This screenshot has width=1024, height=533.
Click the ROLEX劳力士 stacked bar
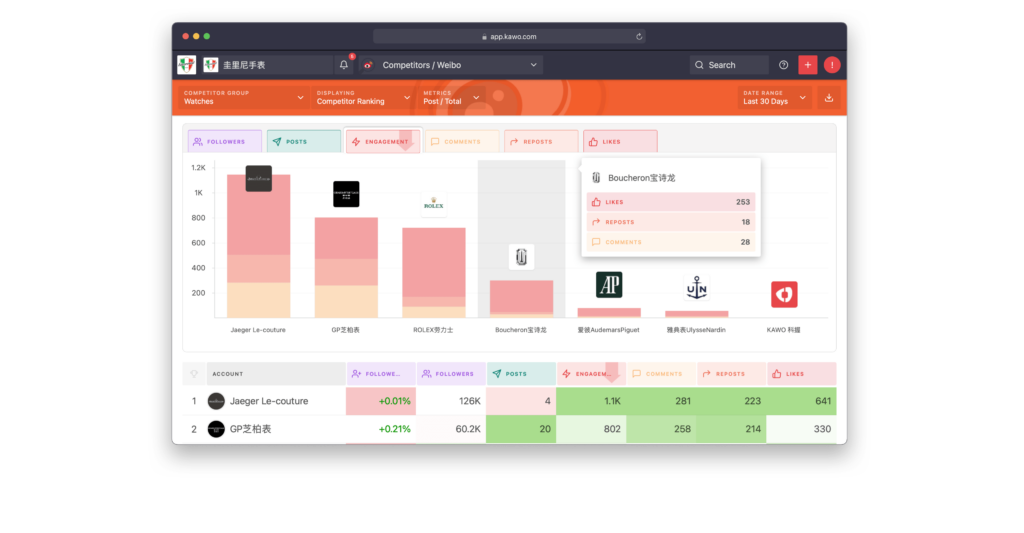(434, 273)
